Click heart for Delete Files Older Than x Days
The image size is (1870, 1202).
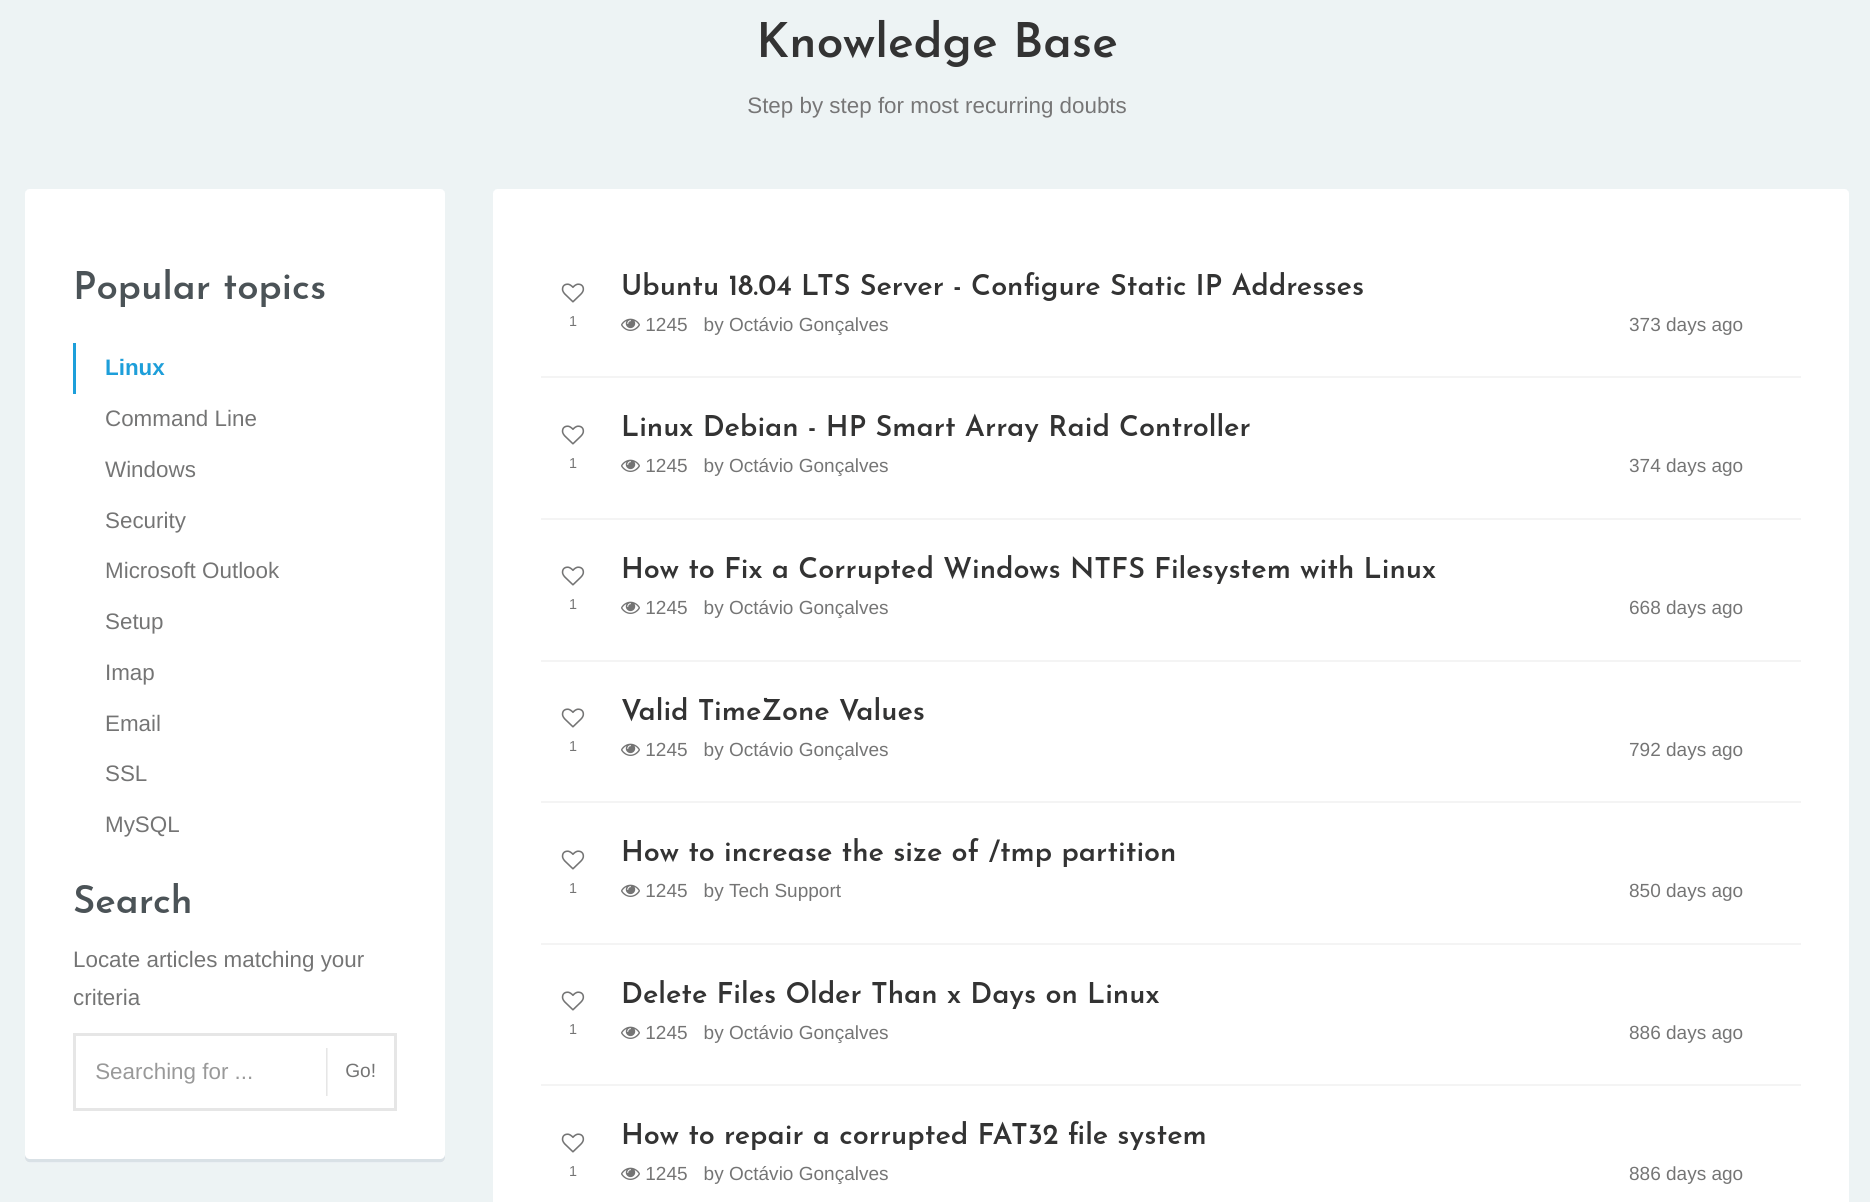(x=573, y=1001)
